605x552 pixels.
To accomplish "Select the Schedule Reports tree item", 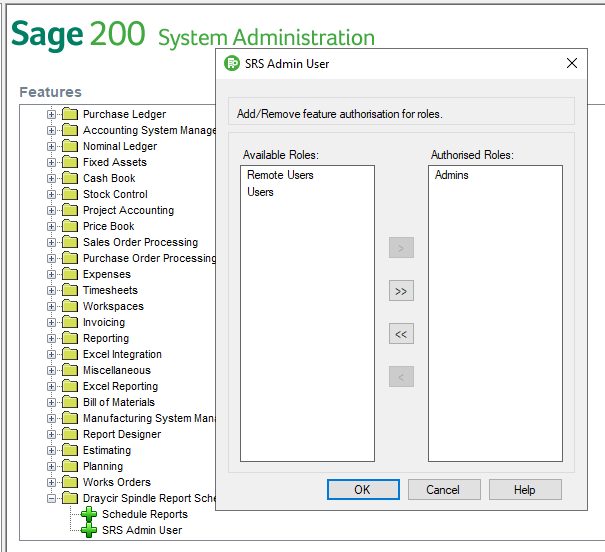I will tap(145, 514).
